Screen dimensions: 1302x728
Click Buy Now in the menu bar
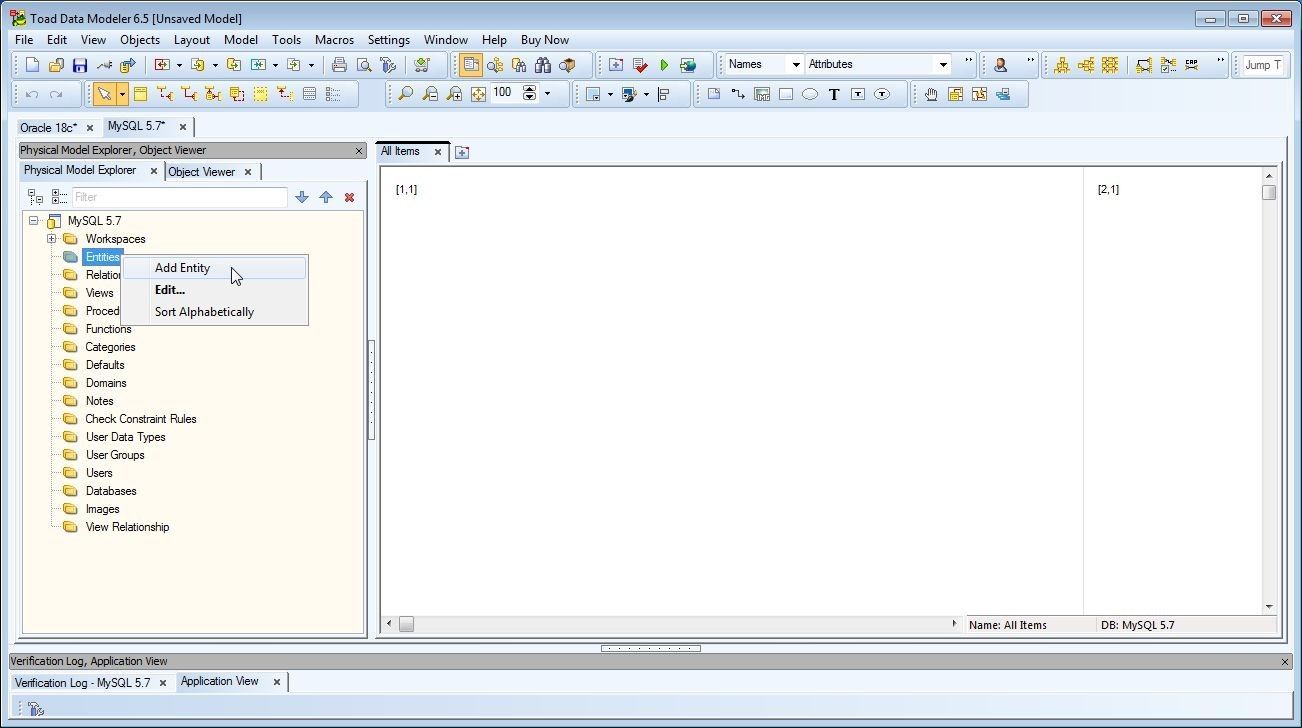point(545,40)
